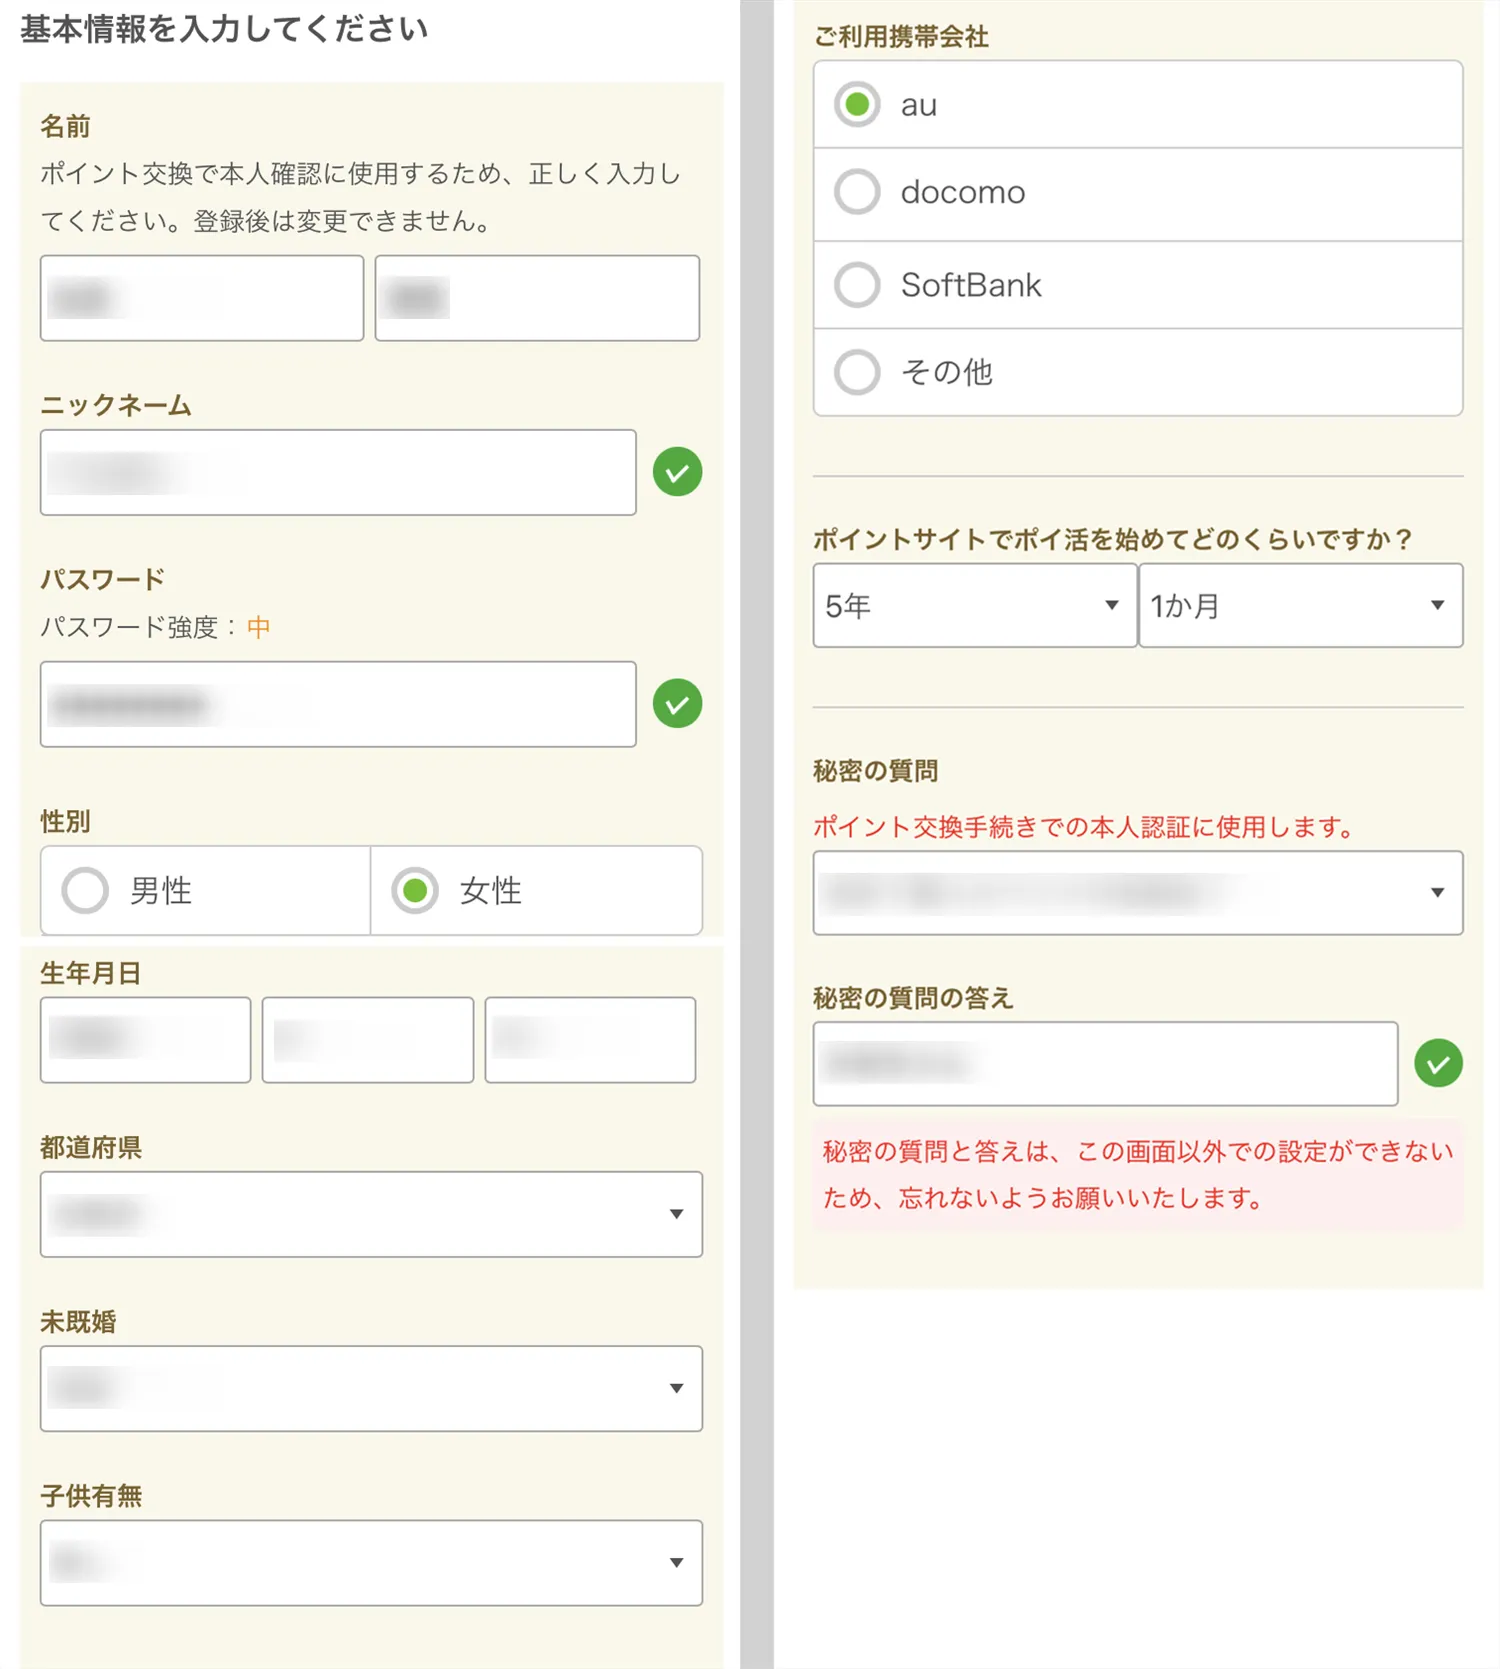Open the 1か月 months dropdown
Image resolution: width=1500 pixels, height=1669 pixels.
(x=1301, y=605)
